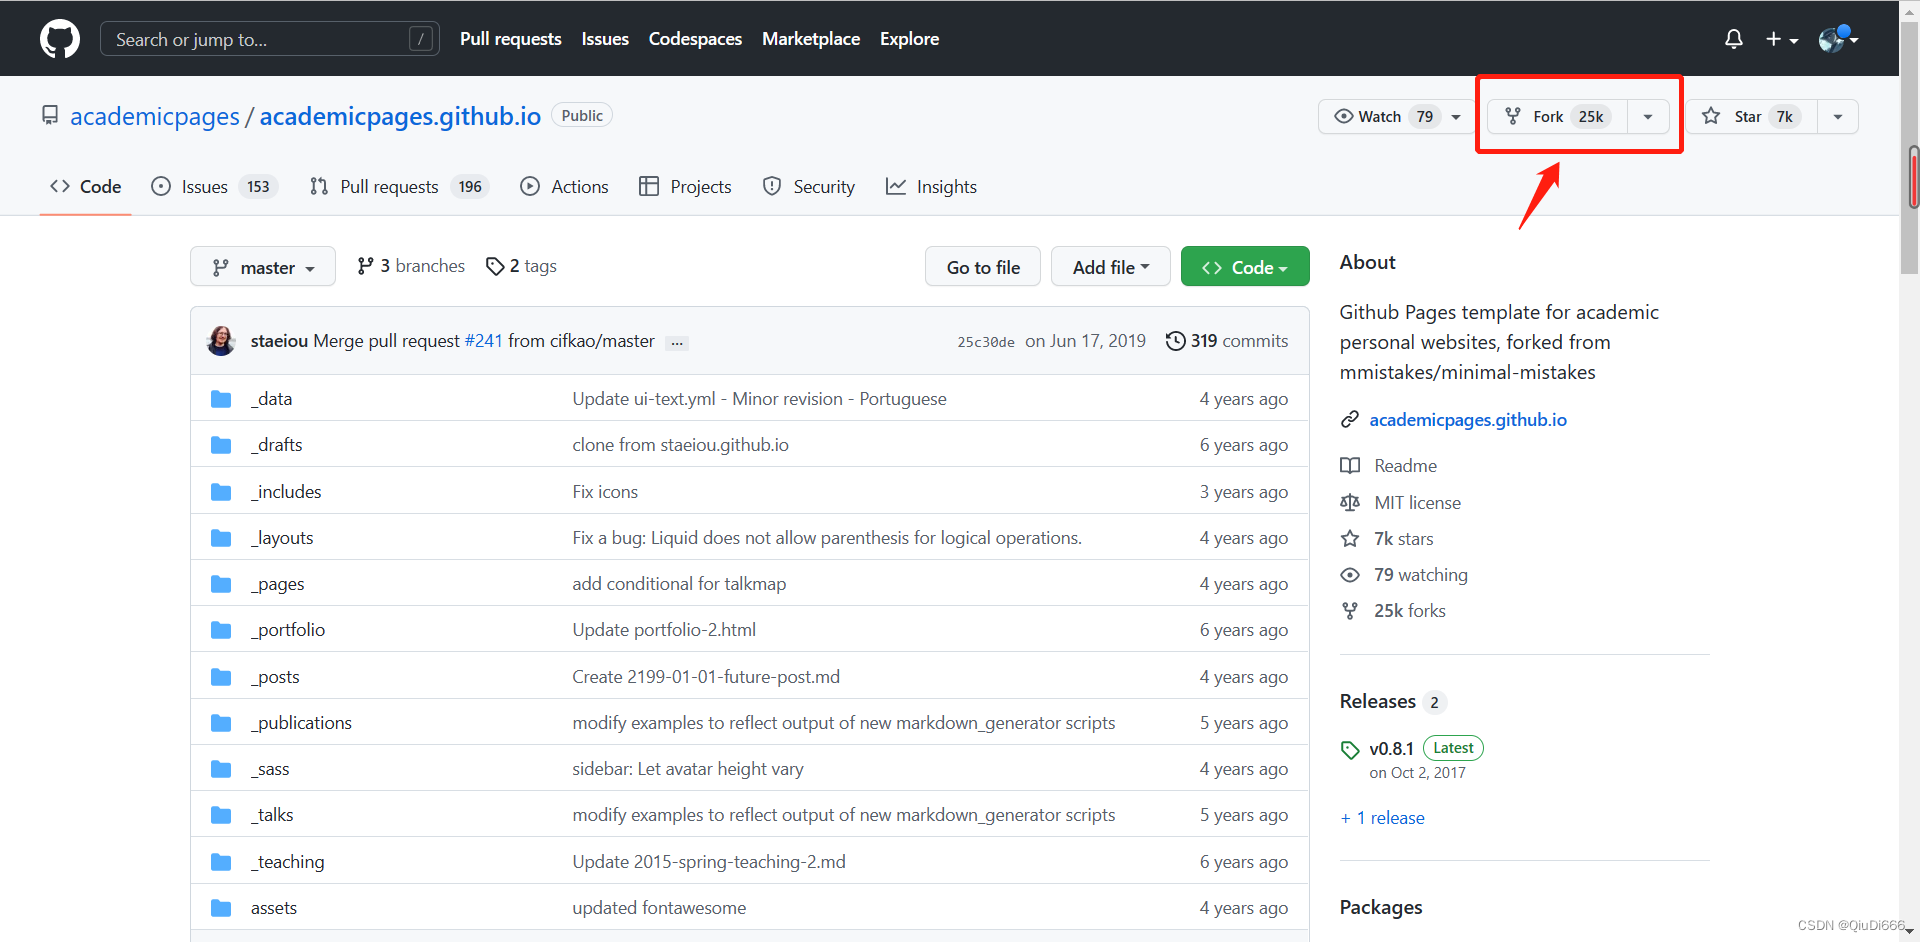
Task: Open the Releases heading link
Action: pyautogui.click(x=1378, y=702)
